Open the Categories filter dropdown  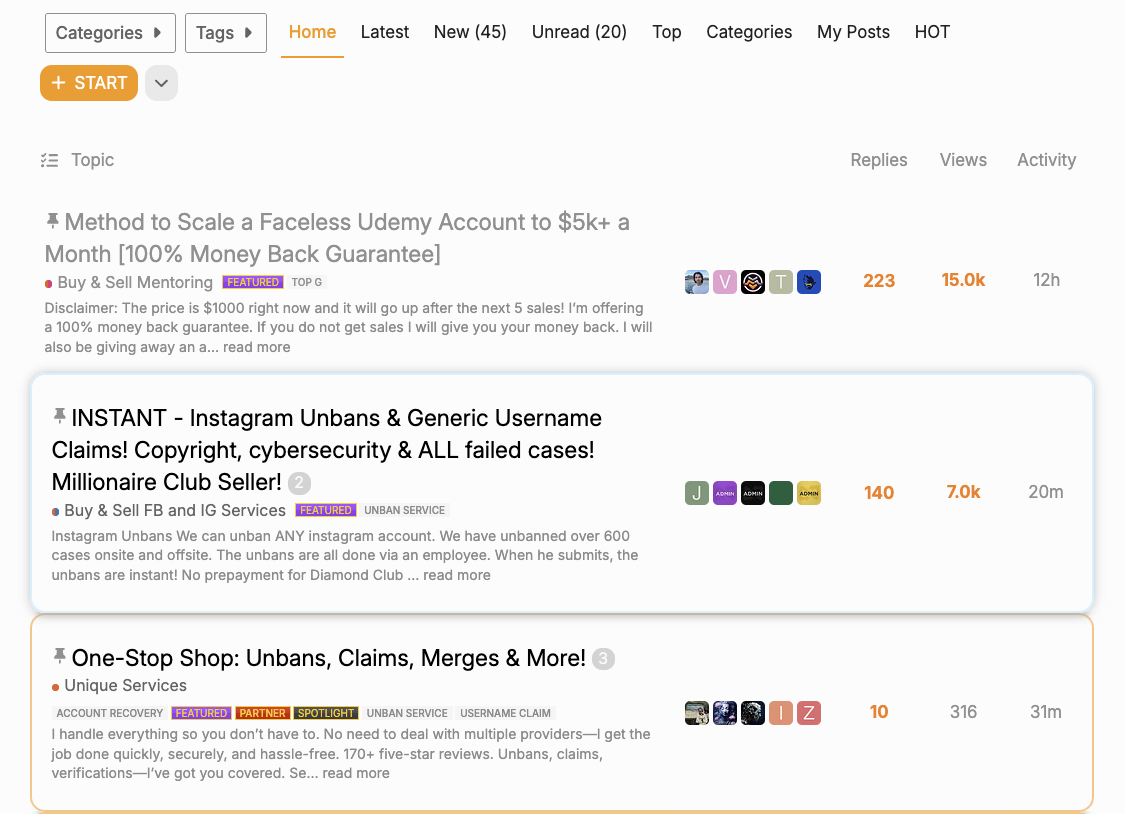tap(110, 33)
